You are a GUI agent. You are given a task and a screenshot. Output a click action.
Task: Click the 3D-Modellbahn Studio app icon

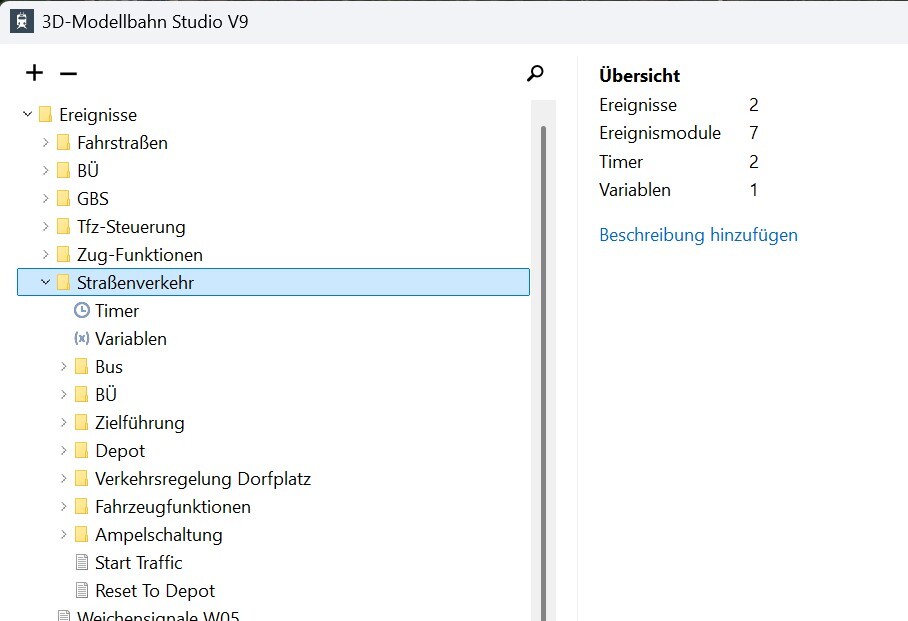pyautogui.click(x=21, y=21)
